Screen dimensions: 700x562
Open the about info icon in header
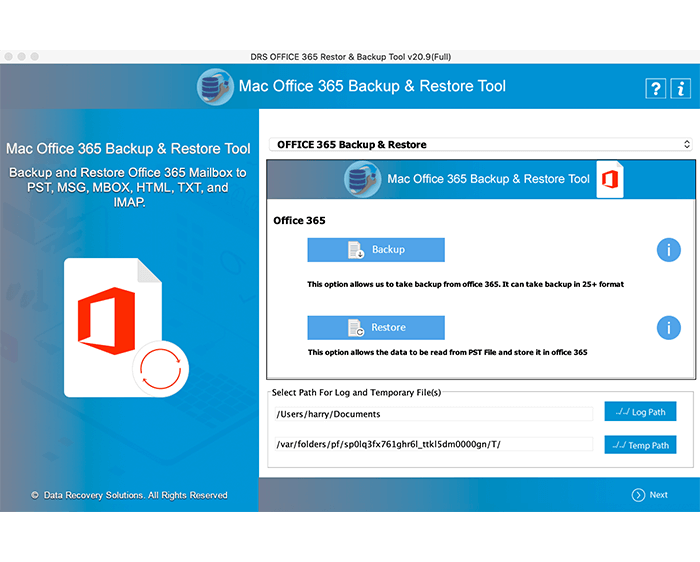[680, 88]
